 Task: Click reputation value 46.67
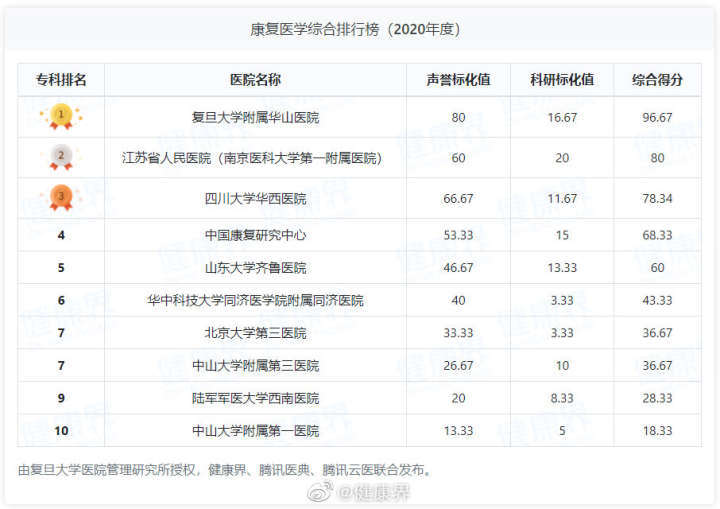458,268
